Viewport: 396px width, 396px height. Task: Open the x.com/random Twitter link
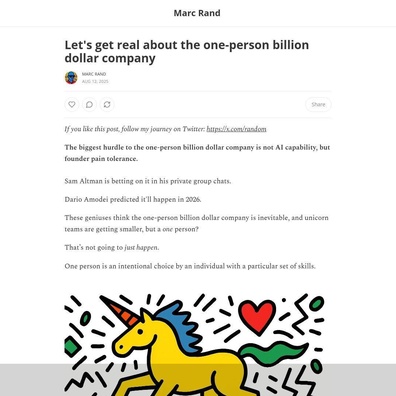pos(236,129)
